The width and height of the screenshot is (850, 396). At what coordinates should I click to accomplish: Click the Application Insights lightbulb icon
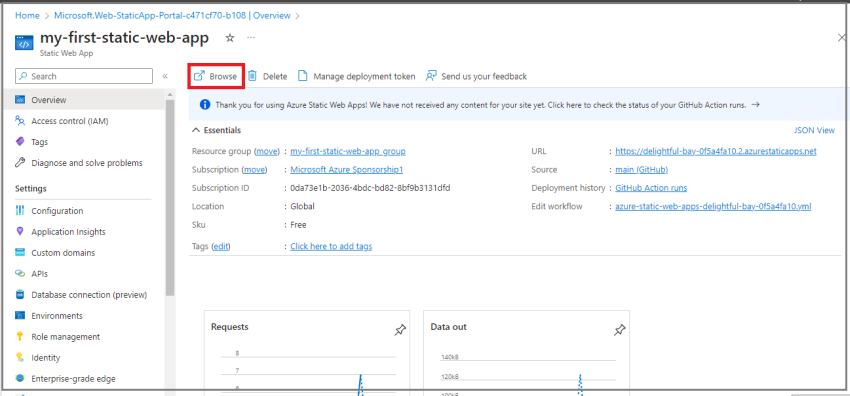20,232
